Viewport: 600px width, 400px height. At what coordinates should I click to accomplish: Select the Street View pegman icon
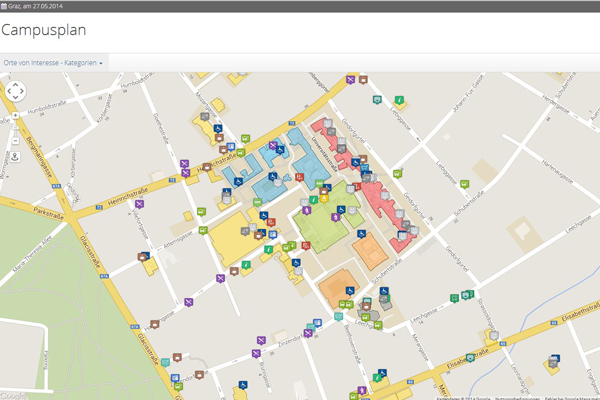click(15, 157)
